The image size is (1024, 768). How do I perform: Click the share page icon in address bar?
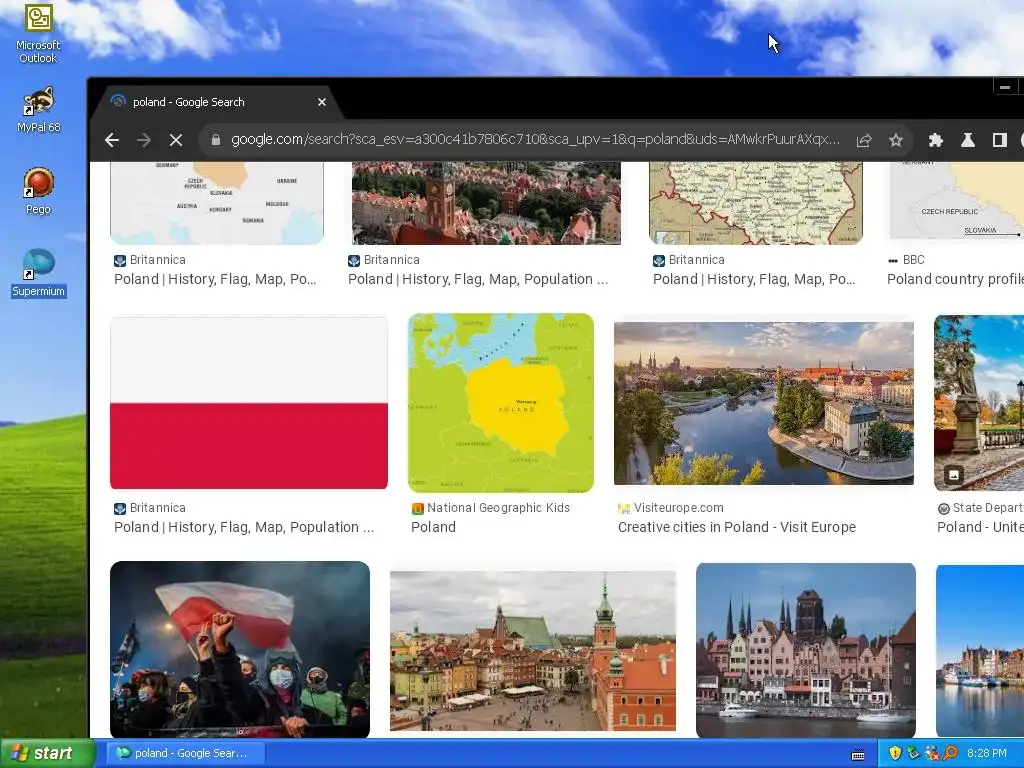[x=864, y=140]
